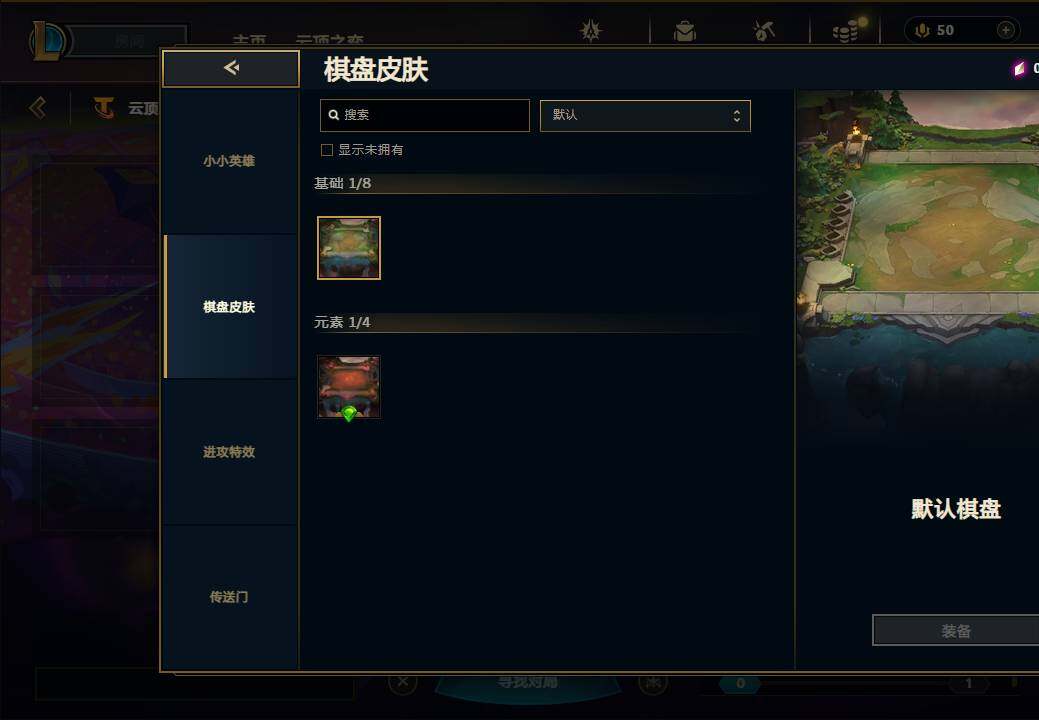The height and width of the screenshot is (720, 1039).
Task: Add currency with the plus icon near 50
Action: coord(1005,30)
